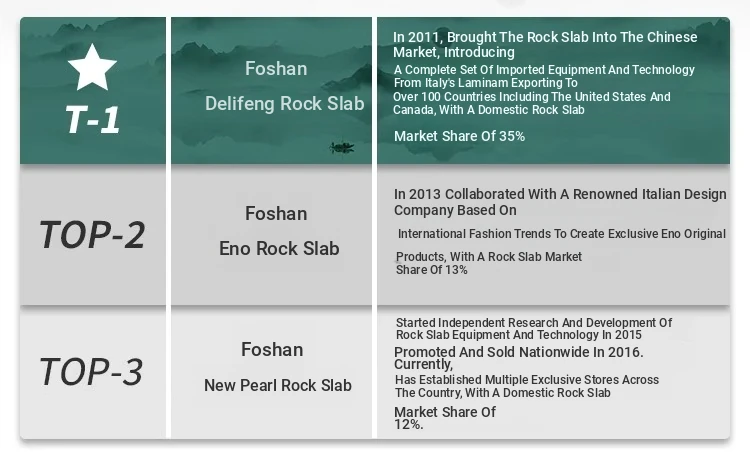Click the 'Market Share Of 35%' text
The width and height of the screenshot is (750, 460).
click(x=459, y=136)
